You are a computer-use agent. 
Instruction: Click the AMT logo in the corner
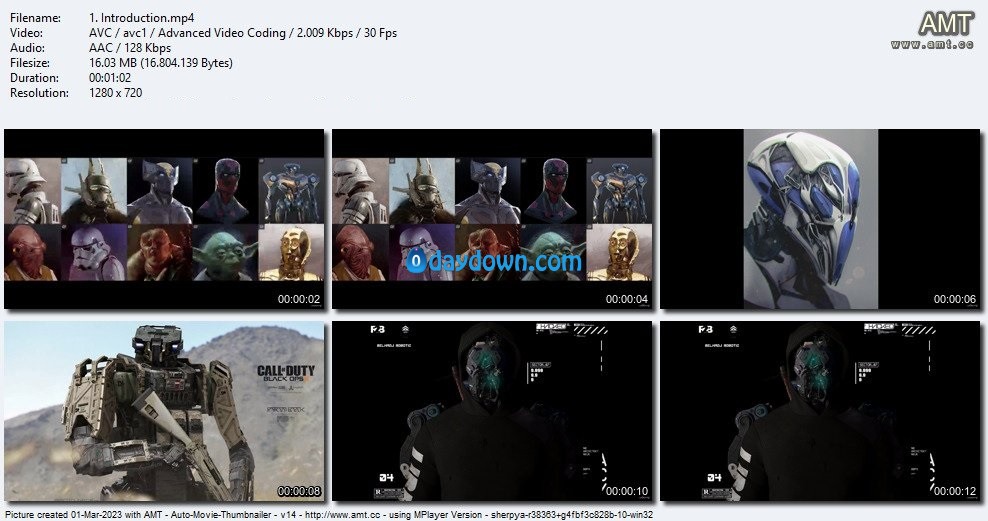(x=945, y=25)
